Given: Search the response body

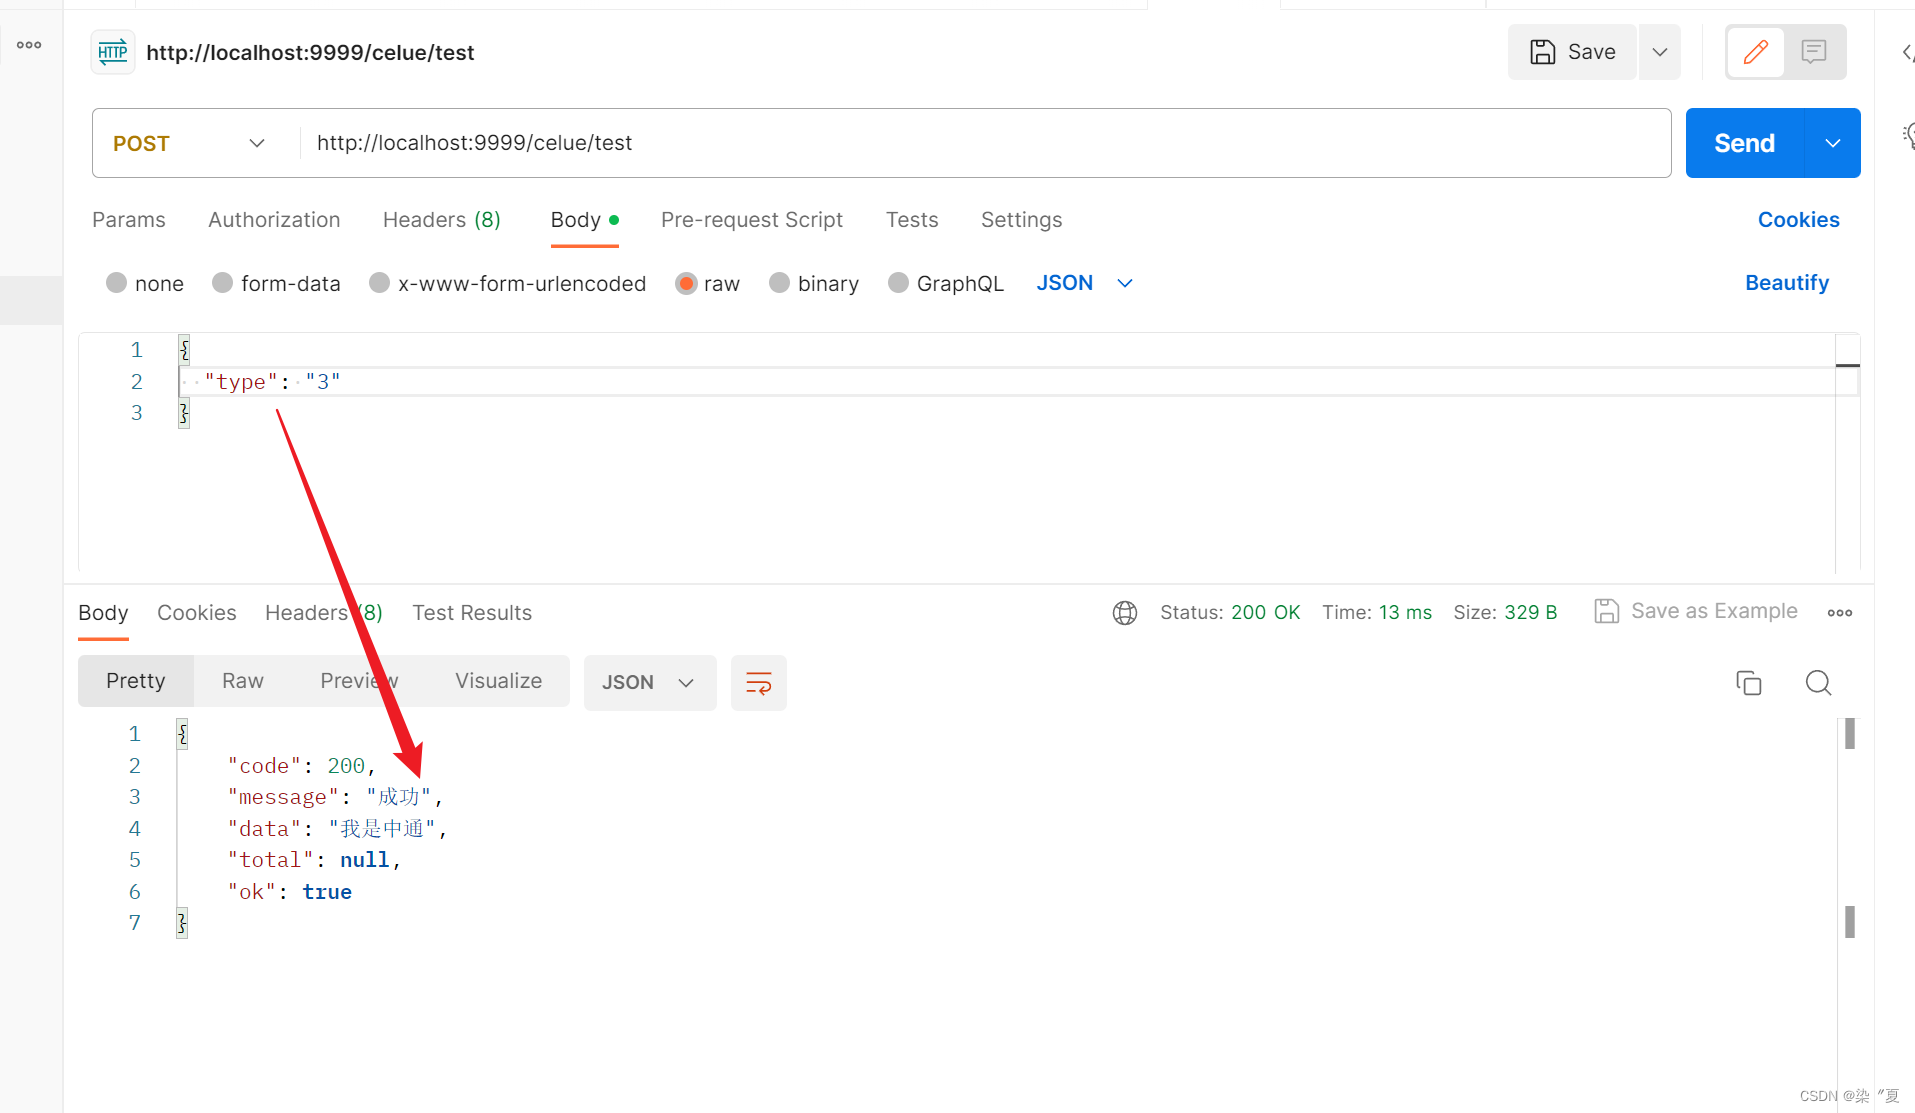Looking at the screenshot, I should 1819,683.
